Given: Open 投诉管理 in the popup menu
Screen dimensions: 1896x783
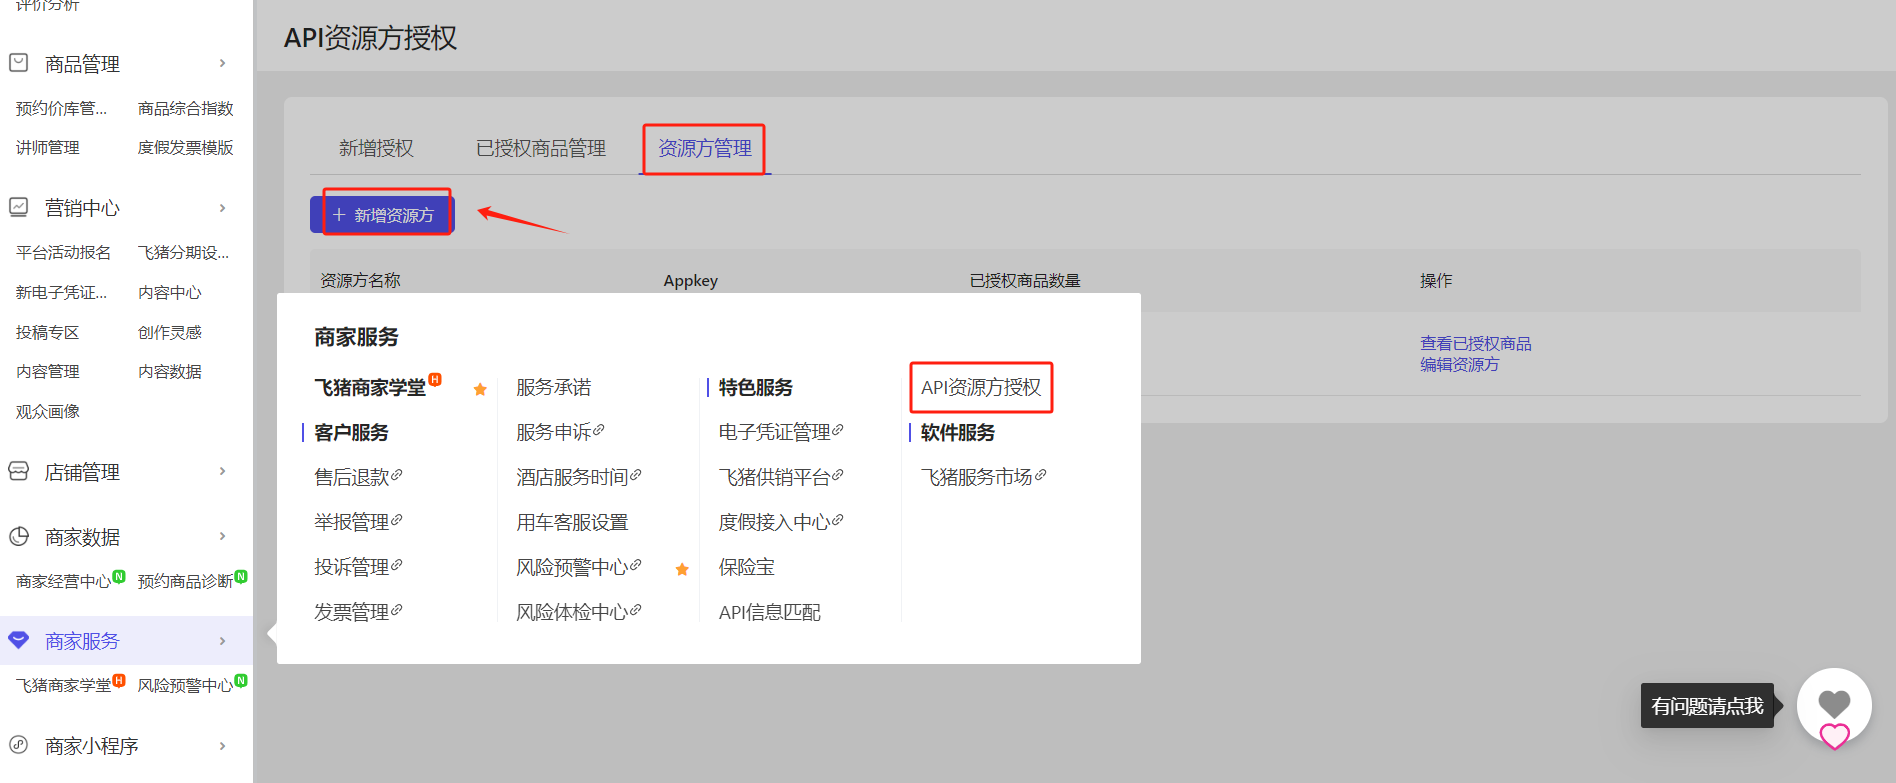Looking at the screenshot, I should (352, 567).
